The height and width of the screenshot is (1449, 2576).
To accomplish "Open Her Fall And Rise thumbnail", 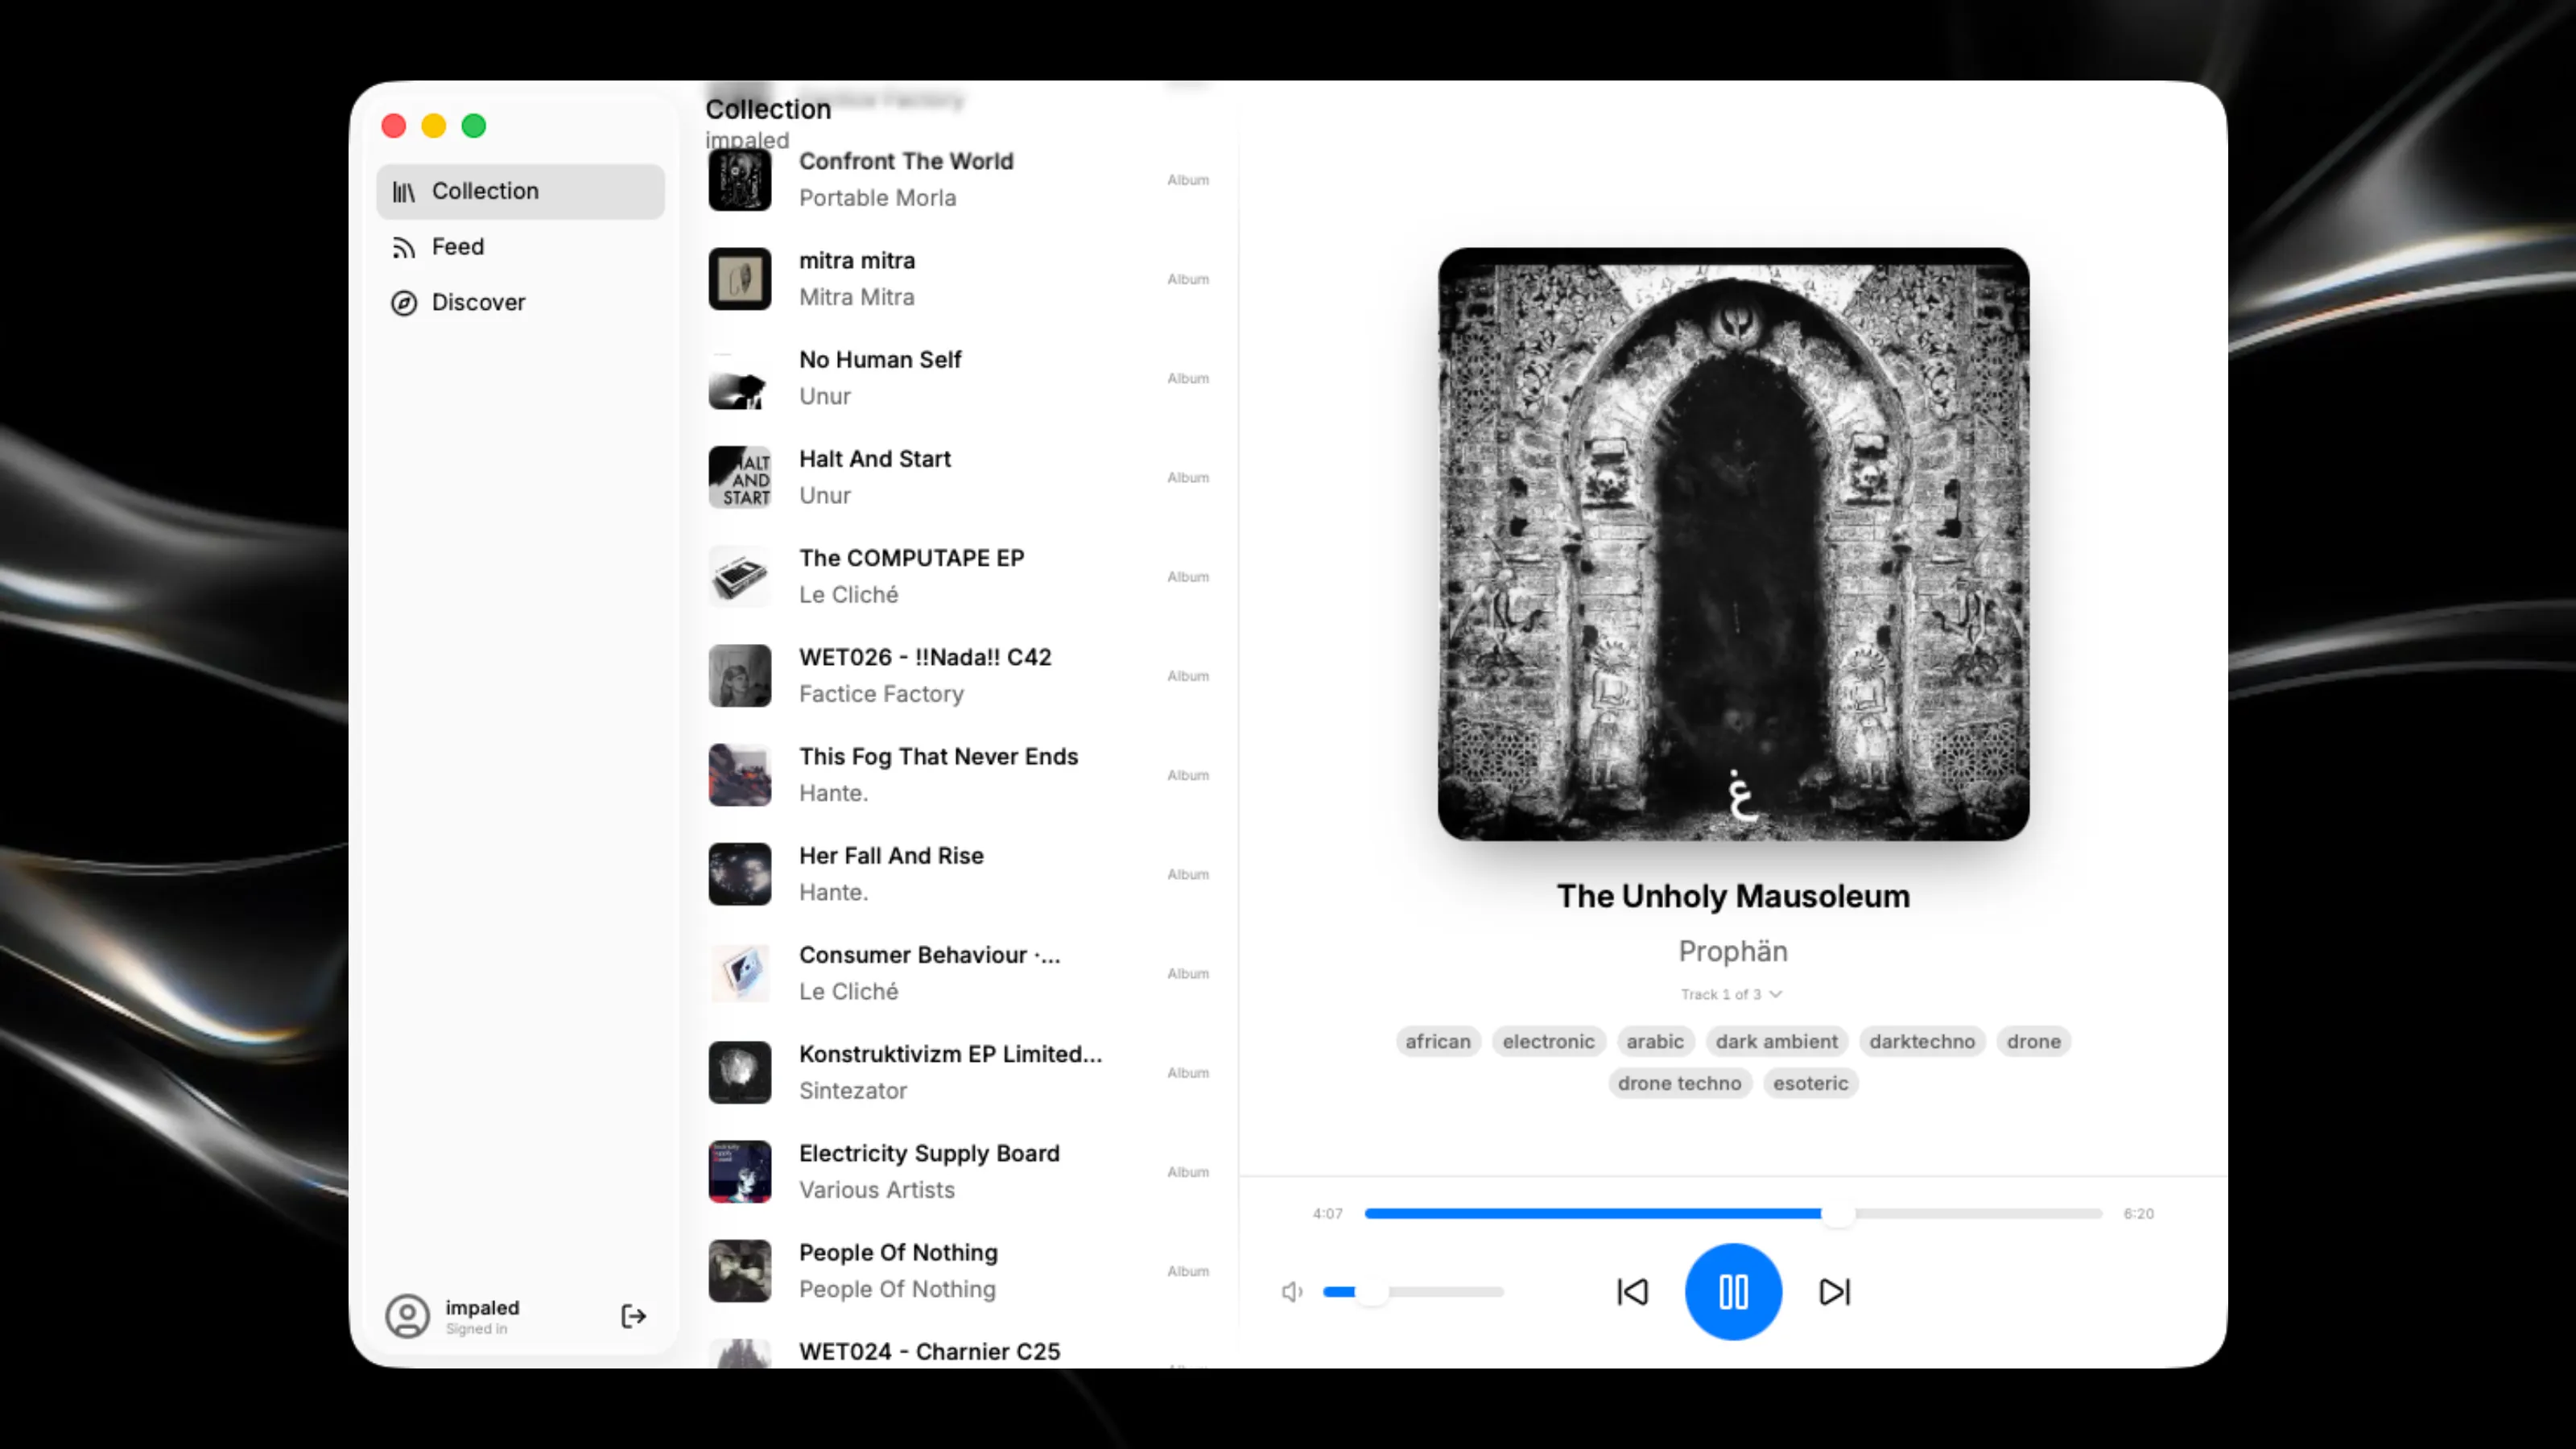I will pos(740,874).
